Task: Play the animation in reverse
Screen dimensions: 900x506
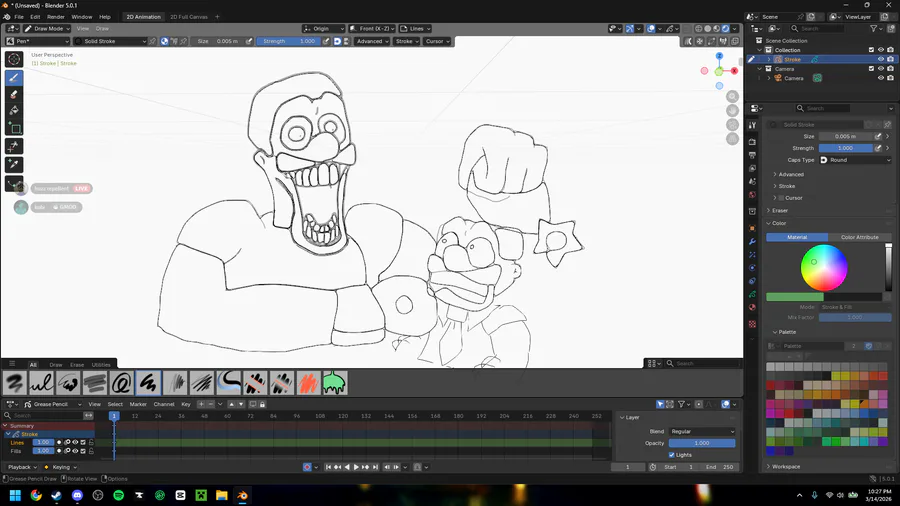Action: click(x=347, y=467)
